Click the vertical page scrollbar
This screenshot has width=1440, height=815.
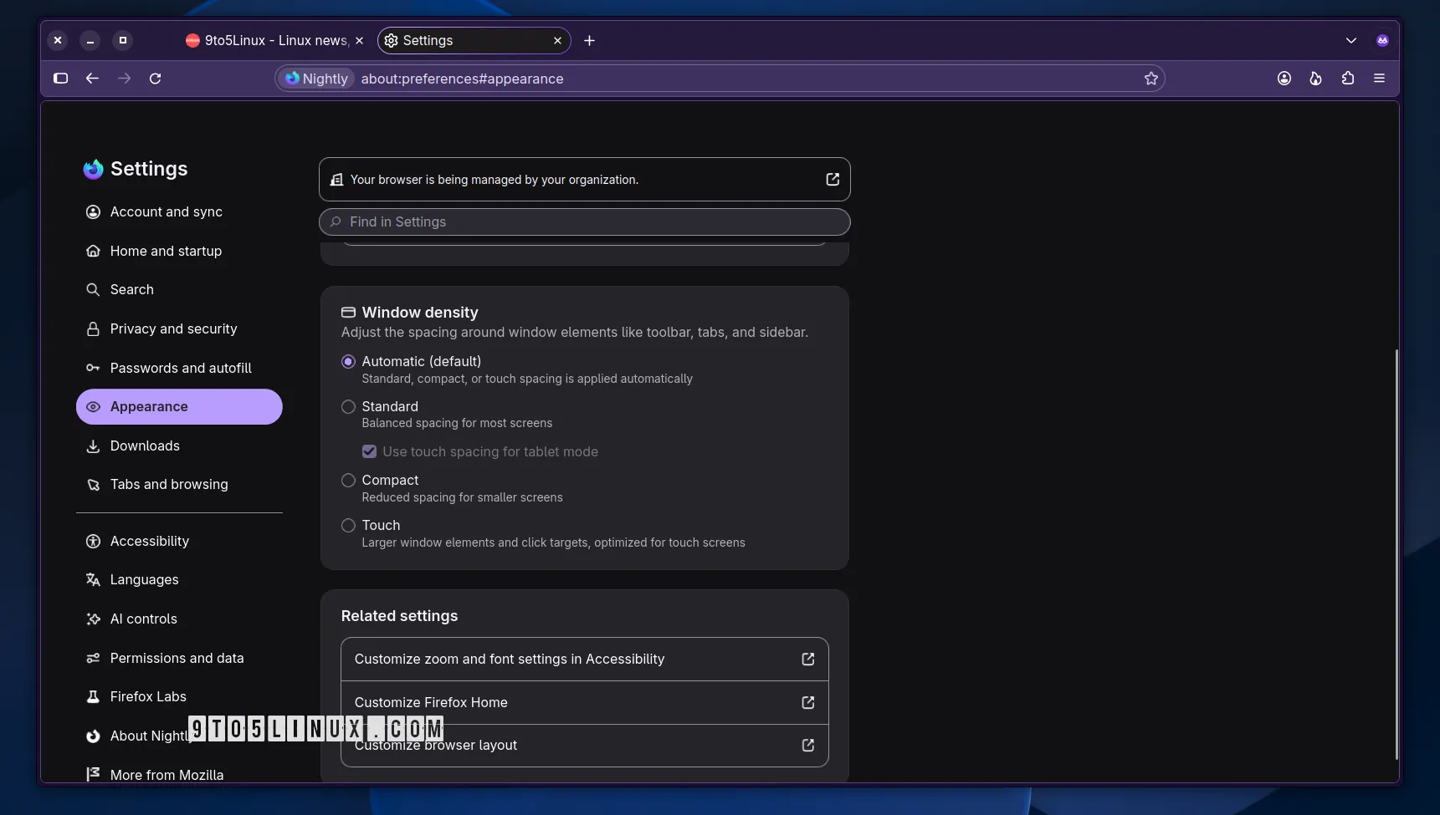point(1396,554)
